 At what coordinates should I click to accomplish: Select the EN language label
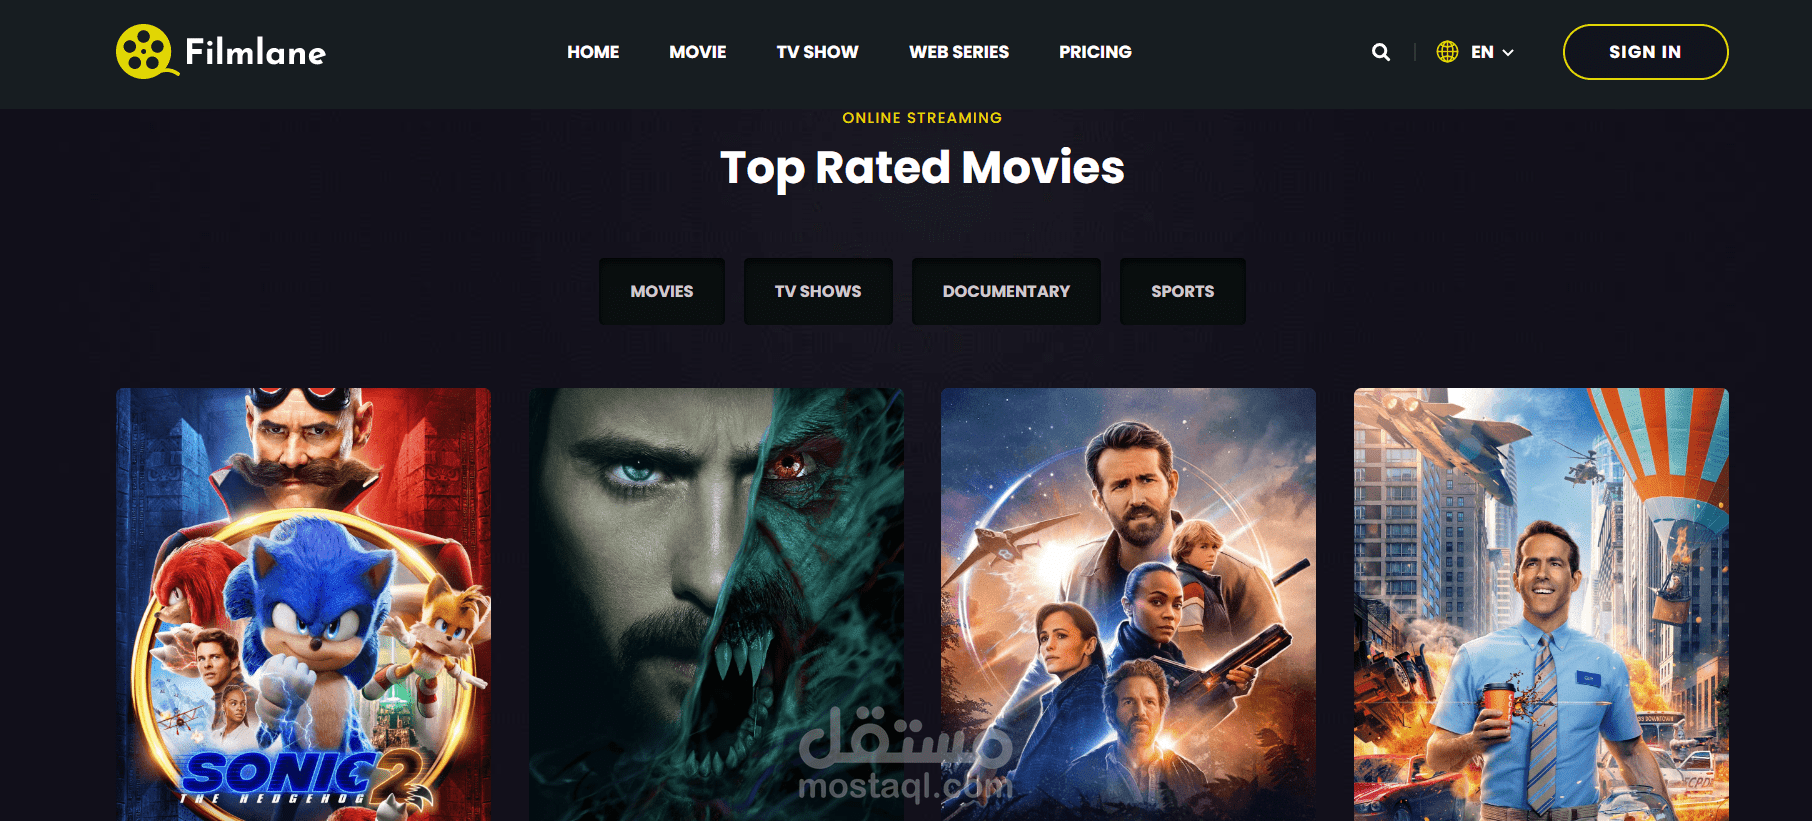(x=1482, y=52)
